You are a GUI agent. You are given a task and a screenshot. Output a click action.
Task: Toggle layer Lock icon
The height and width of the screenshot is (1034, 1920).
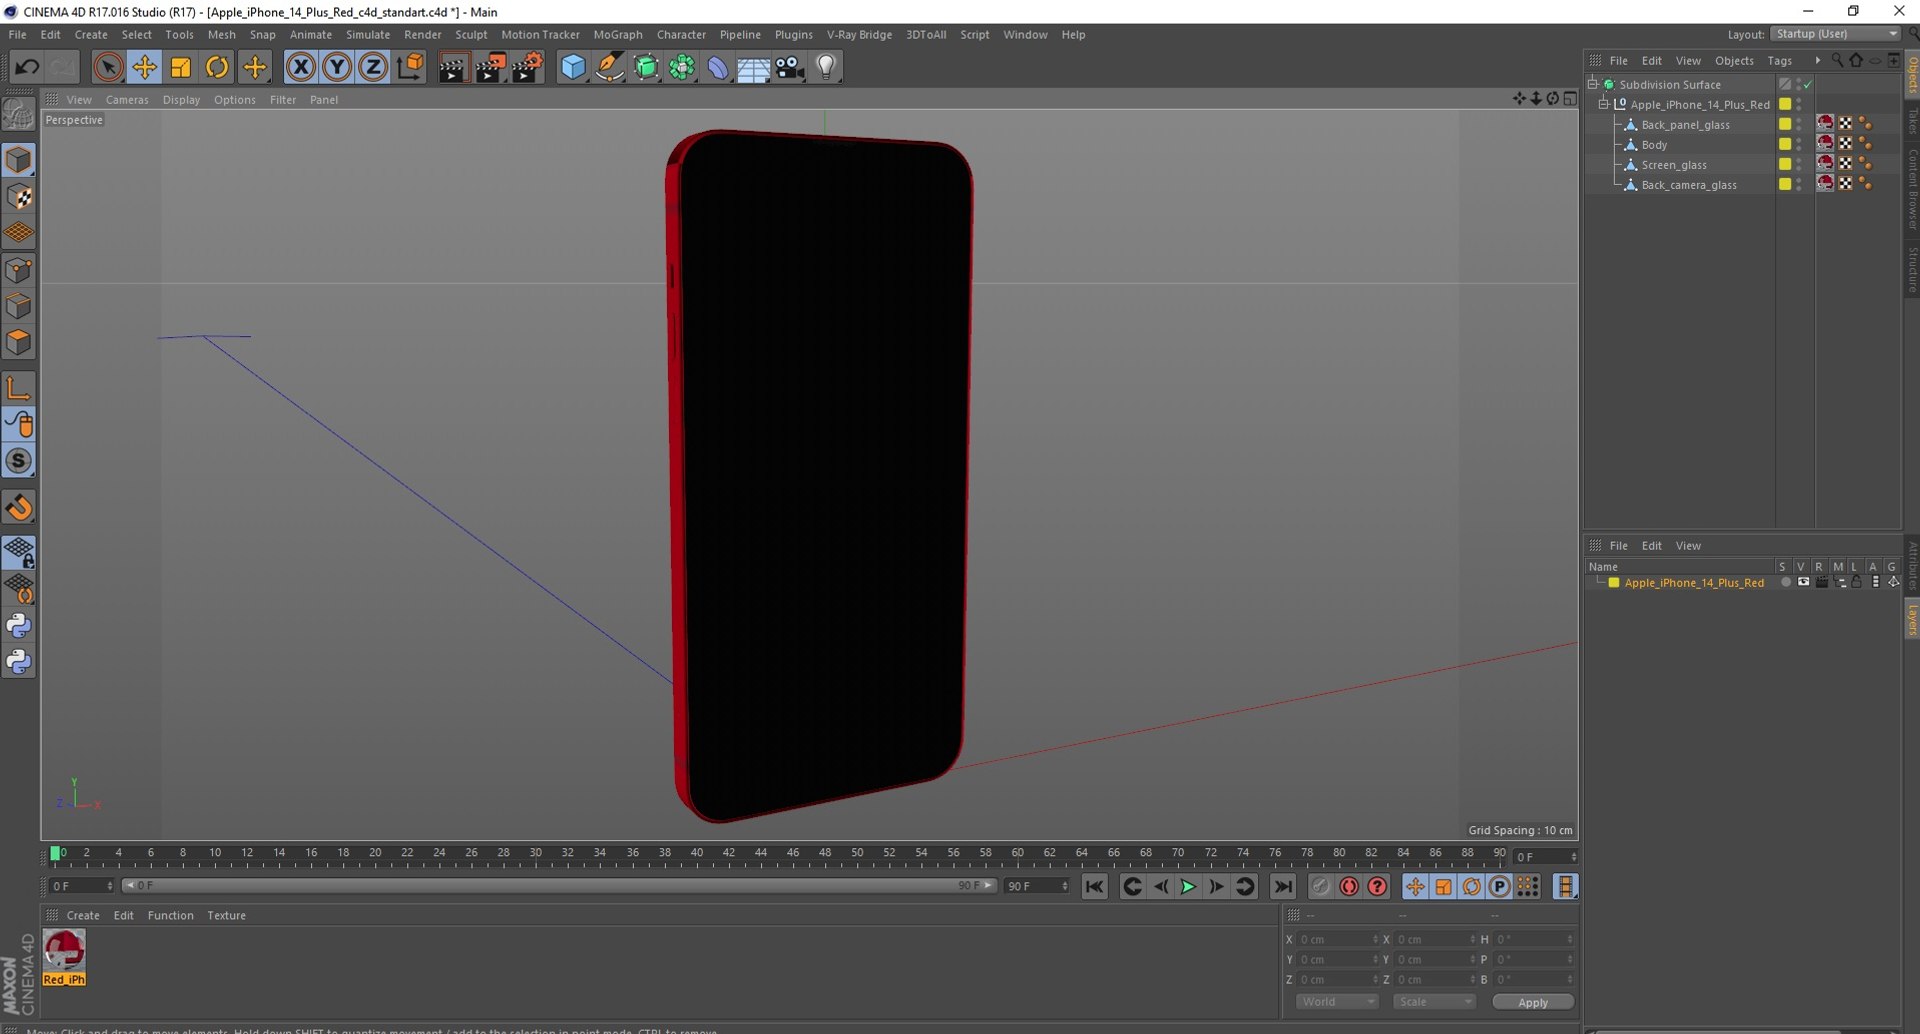[1857, 582]
